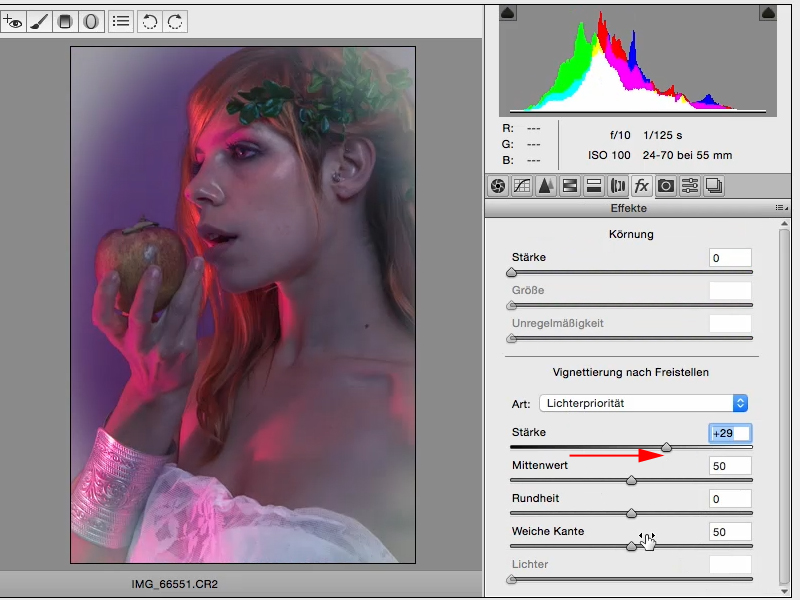Click the ISO 100 exposure readout
Viewport: 800px width, 600px height.
tap(609, 155)
